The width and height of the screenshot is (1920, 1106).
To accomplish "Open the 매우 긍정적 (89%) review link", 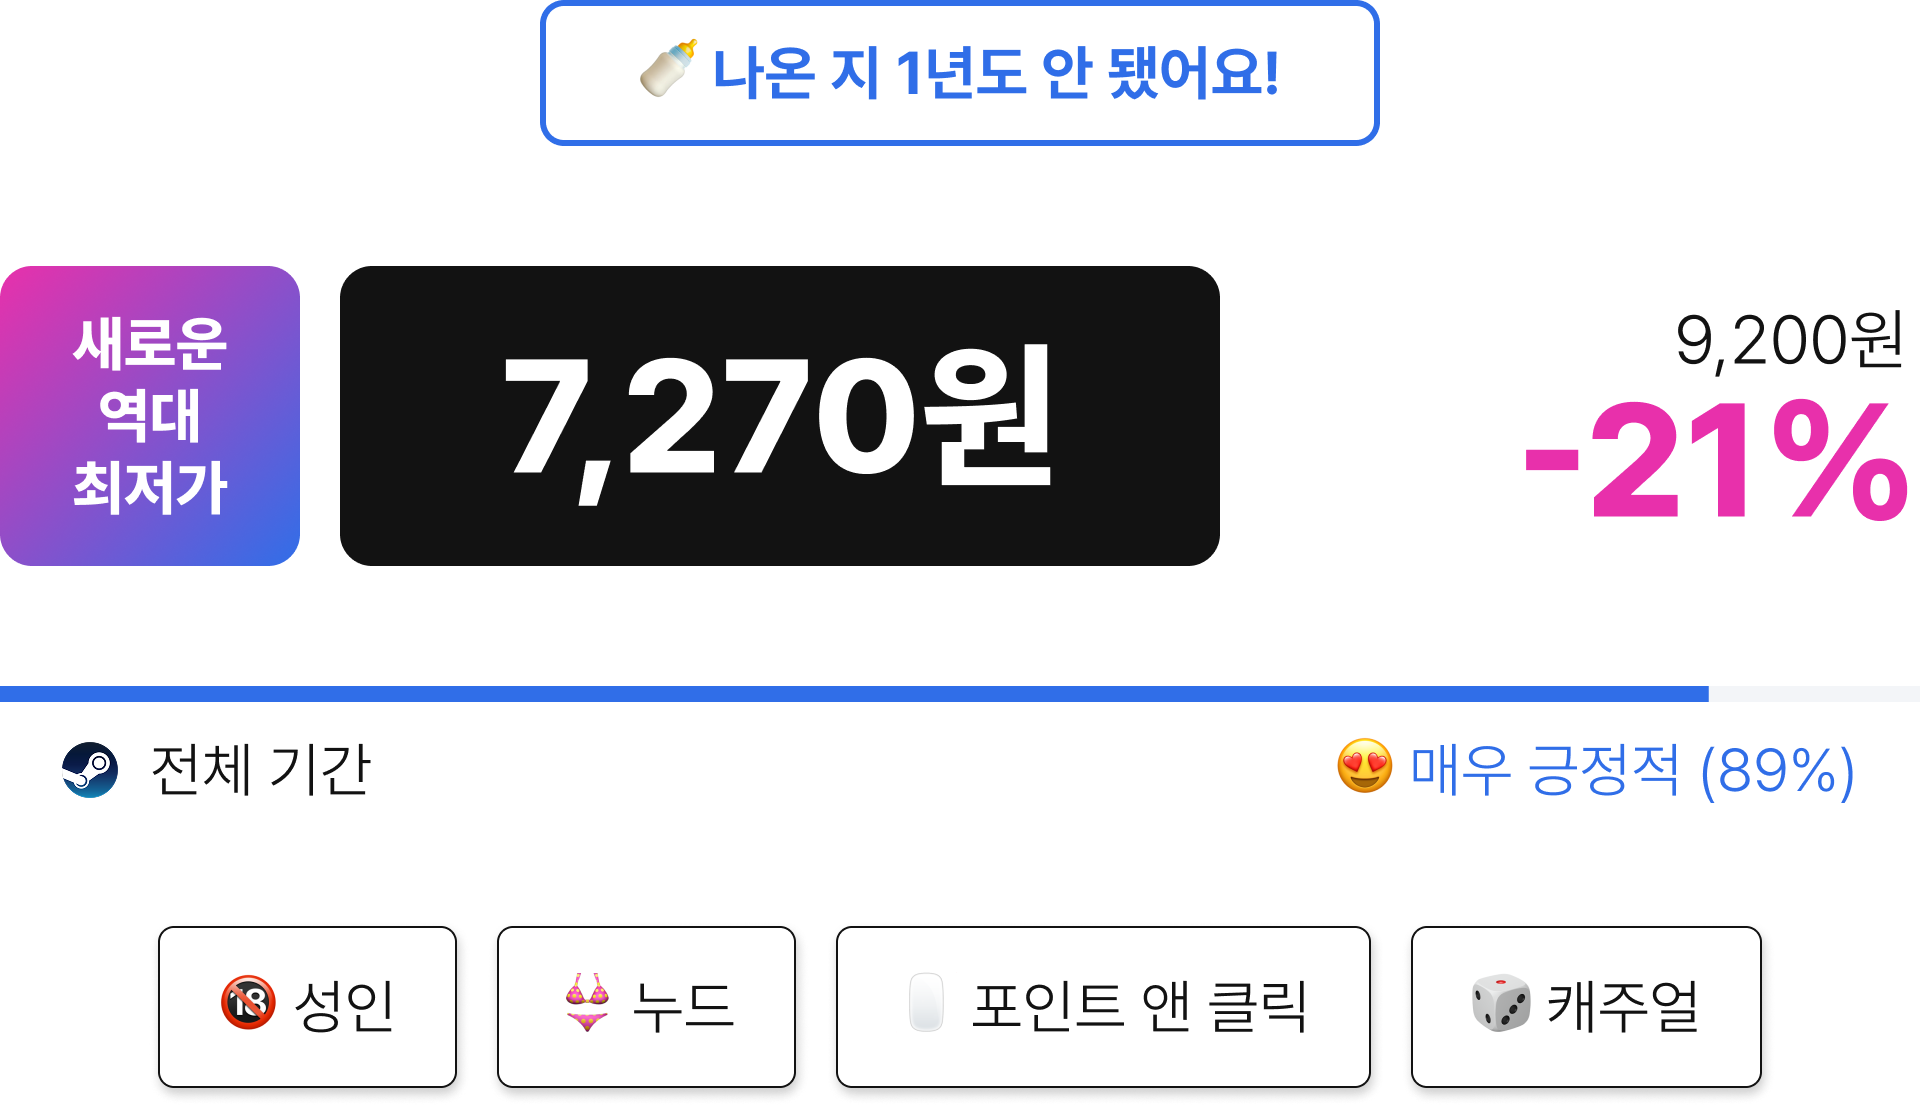I will pos(1632,770).
